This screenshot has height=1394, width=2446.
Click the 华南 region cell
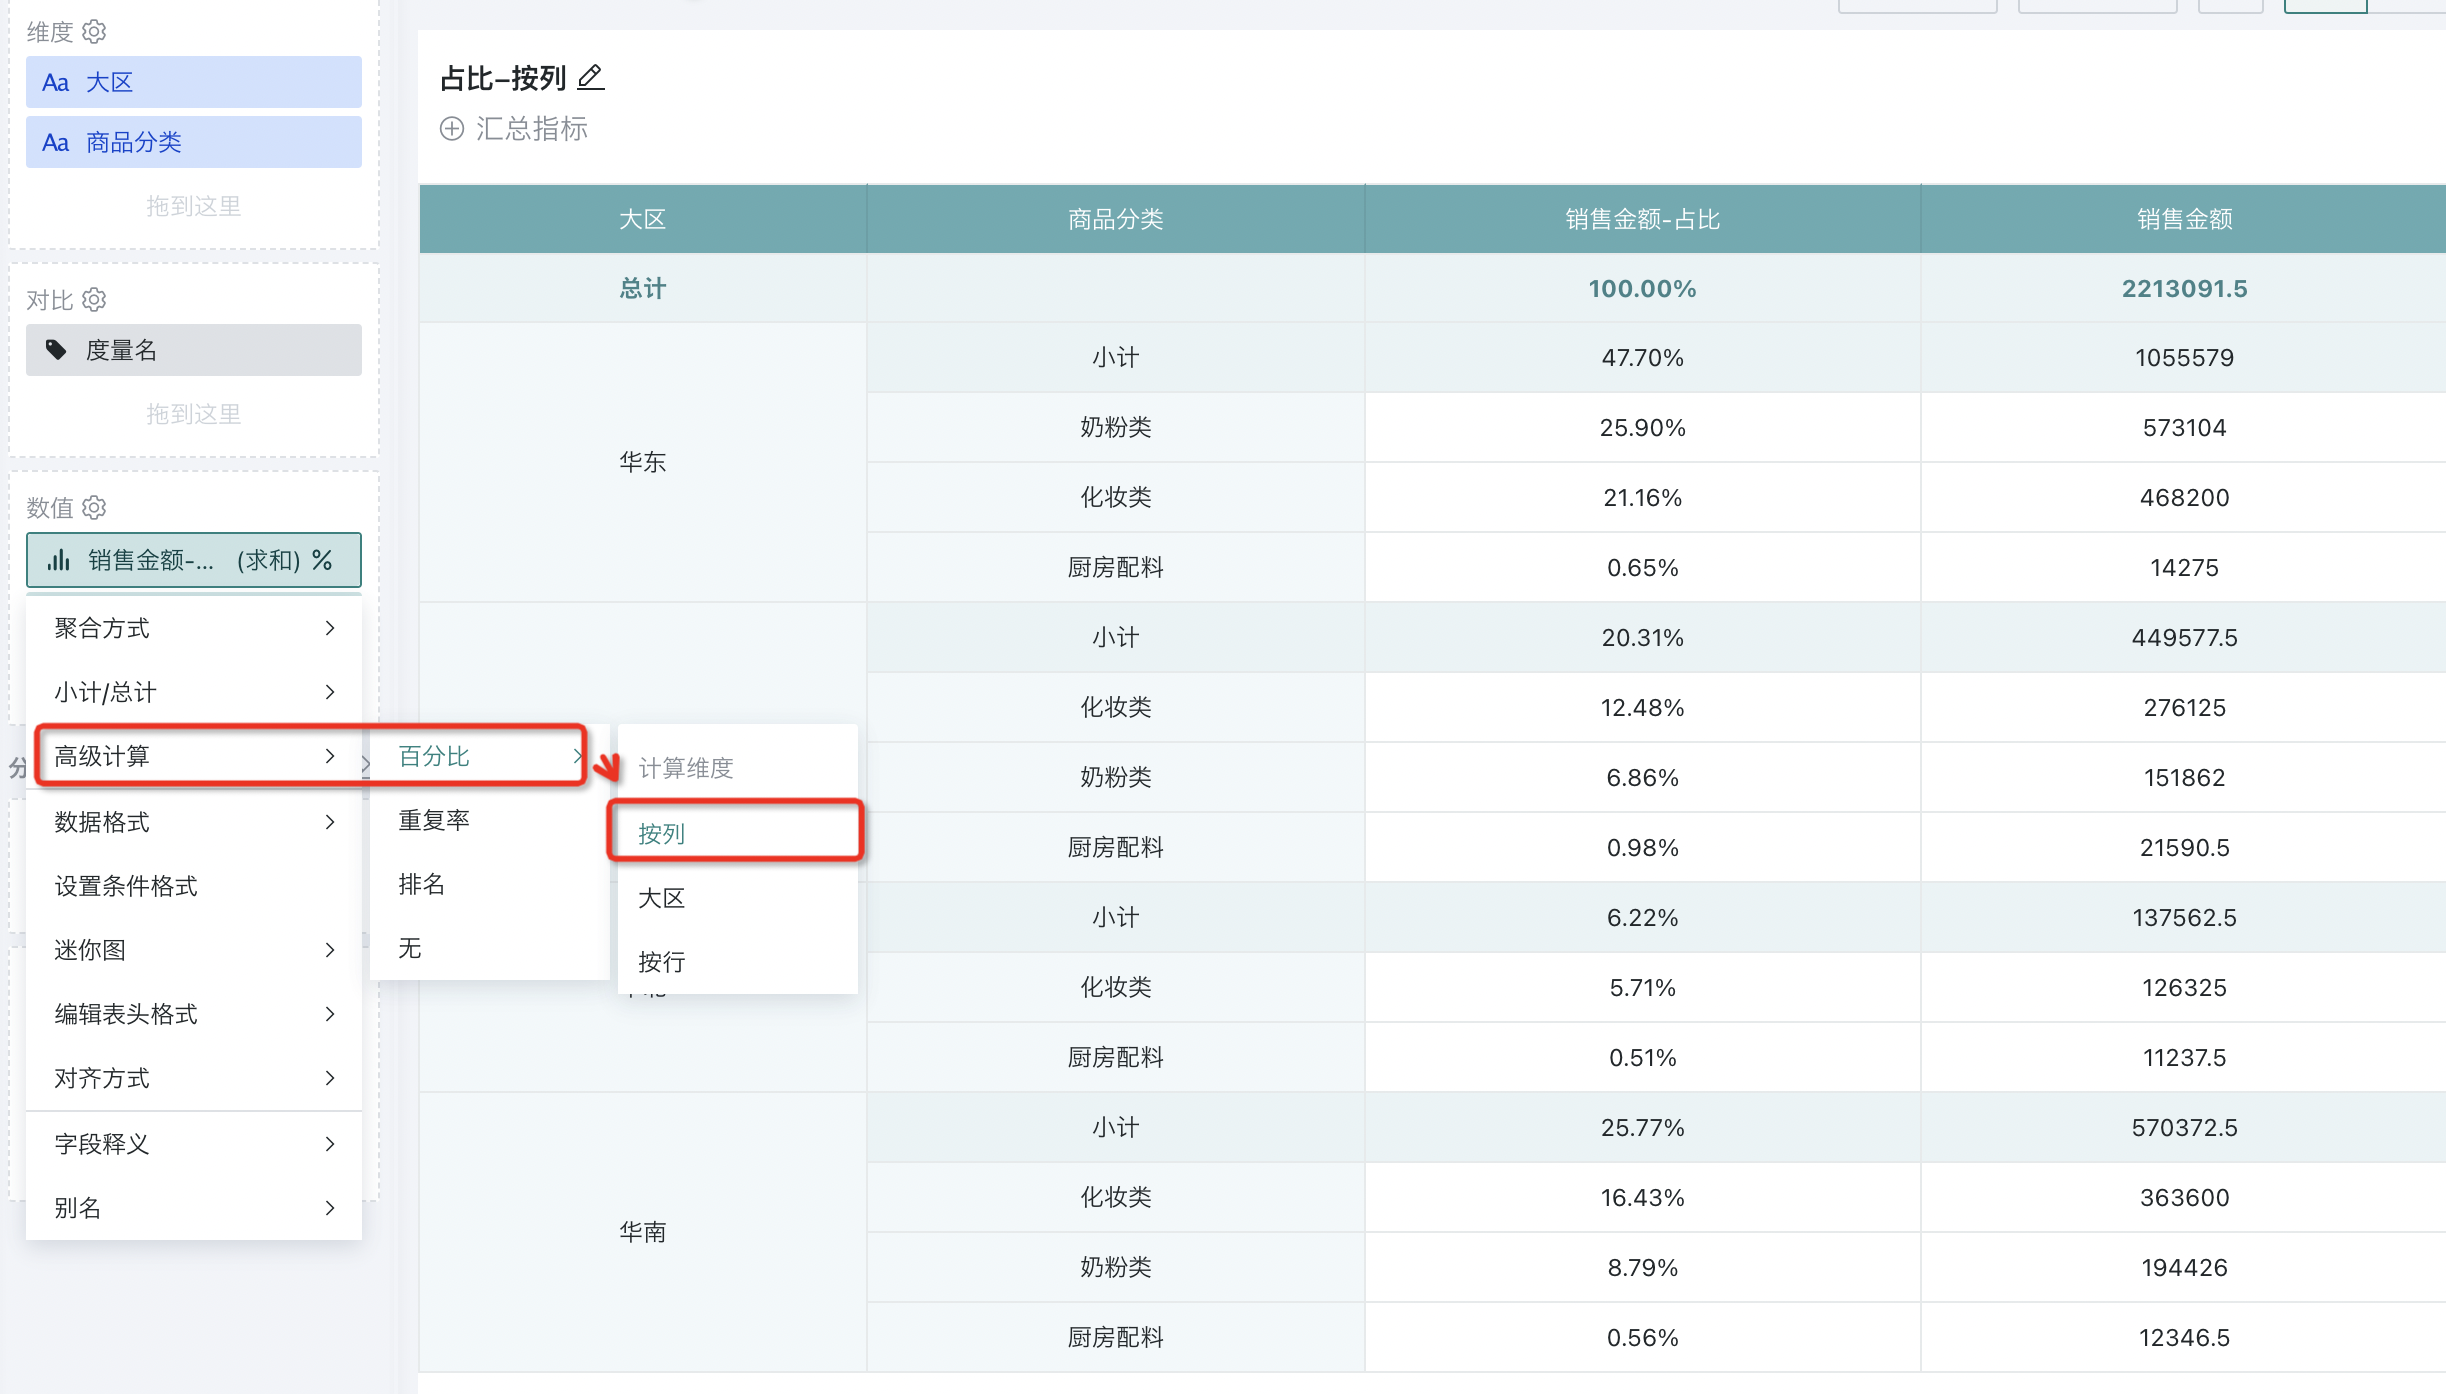tap(643, 1232)
